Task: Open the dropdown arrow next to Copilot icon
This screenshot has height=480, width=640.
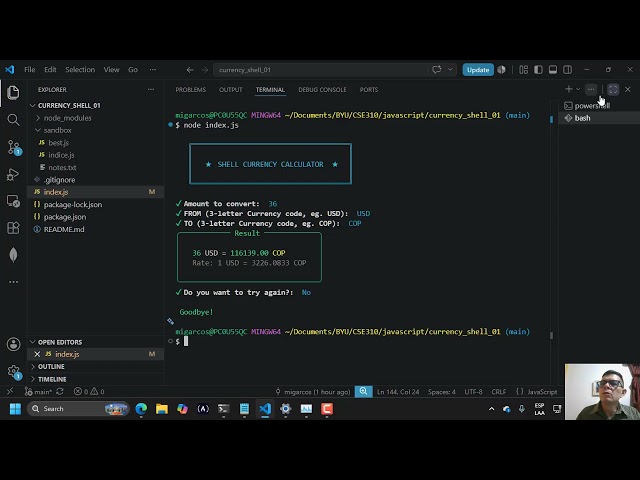Action: point(450,69)
